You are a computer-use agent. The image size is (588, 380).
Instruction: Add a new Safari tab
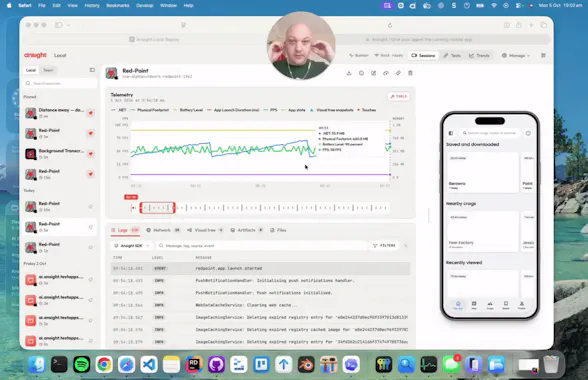531,25
